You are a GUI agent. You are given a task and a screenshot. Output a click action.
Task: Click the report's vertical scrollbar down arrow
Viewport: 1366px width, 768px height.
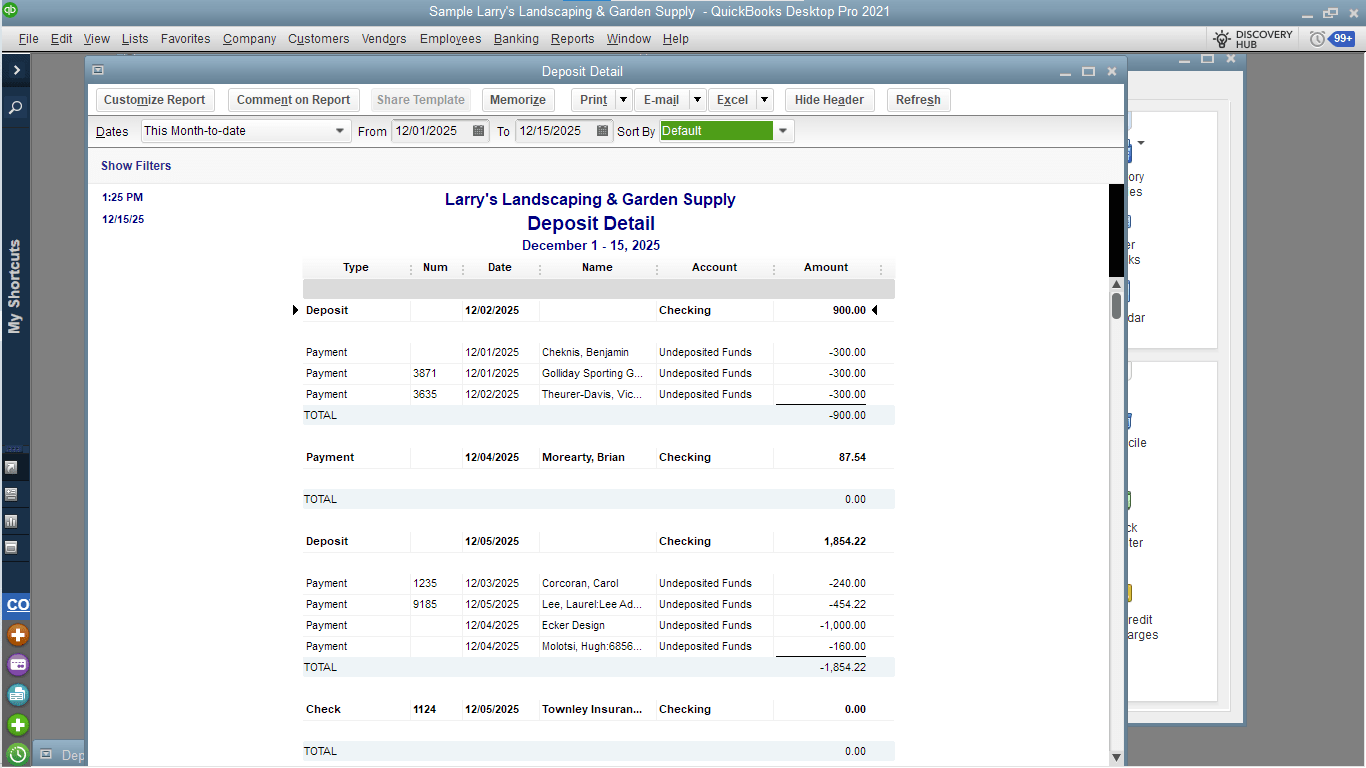coord(1116,759)
